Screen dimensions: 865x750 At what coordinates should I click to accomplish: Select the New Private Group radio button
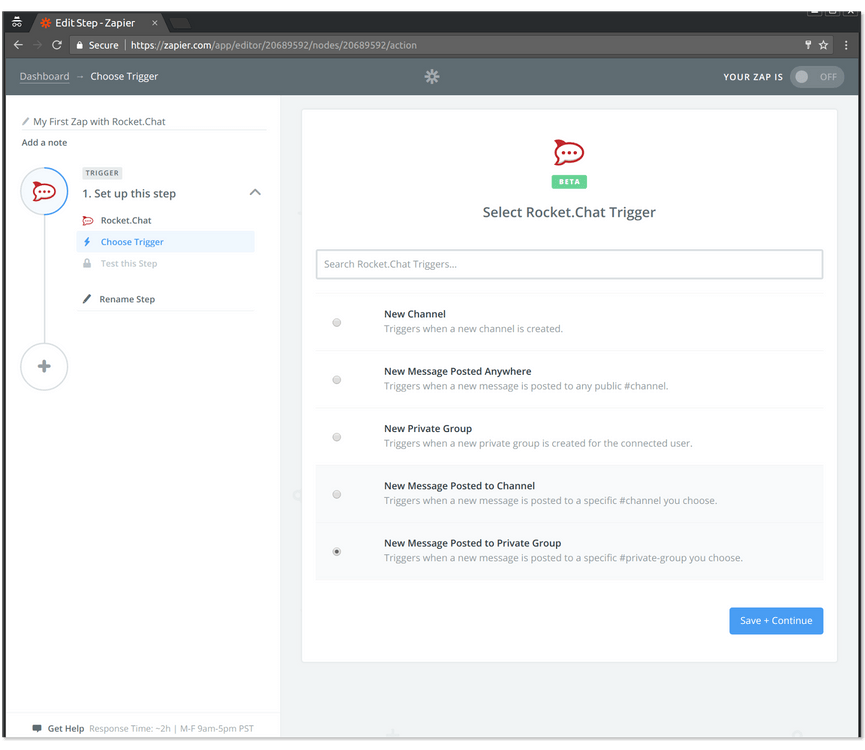tap(337, 437)
